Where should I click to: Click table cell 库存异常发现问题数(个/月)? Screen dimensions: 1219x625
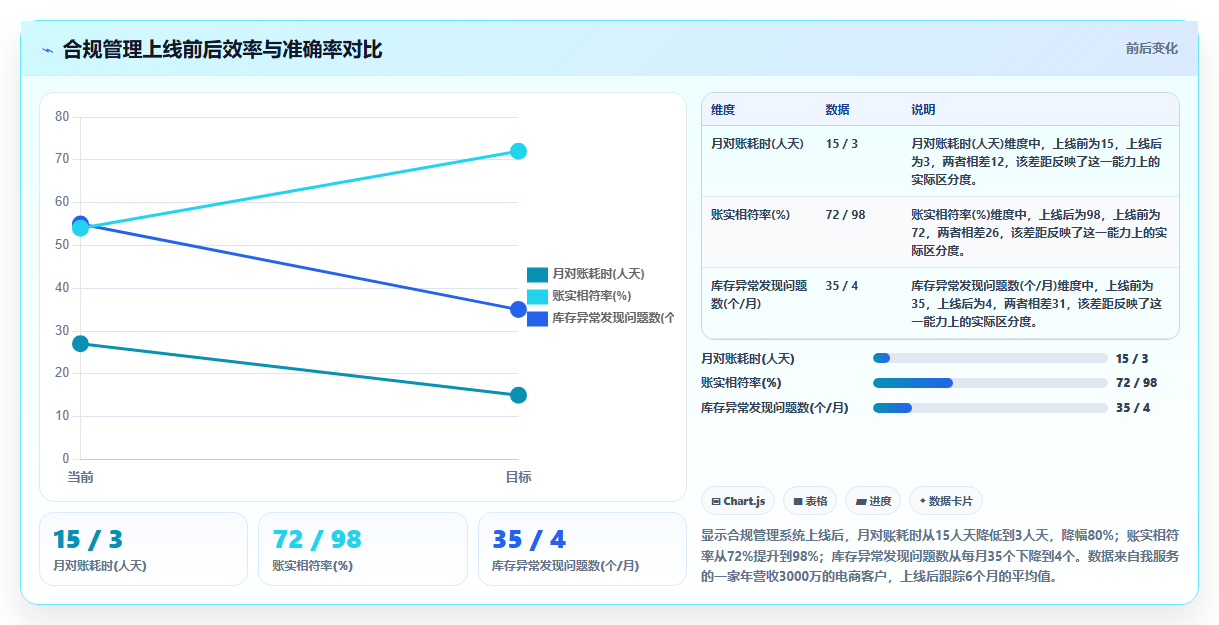click(759, 294)
